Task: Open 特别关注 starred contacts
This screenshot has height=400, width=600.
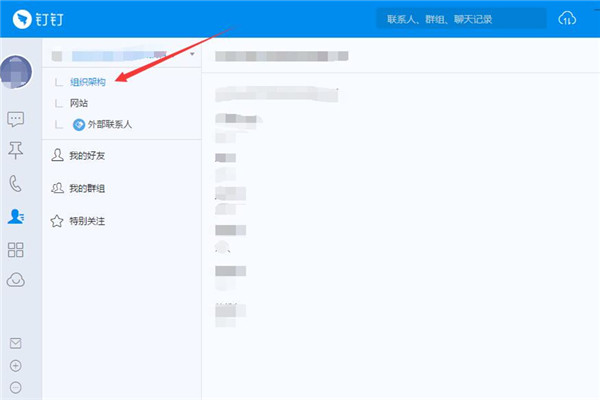Action: (x=85, y=220)
